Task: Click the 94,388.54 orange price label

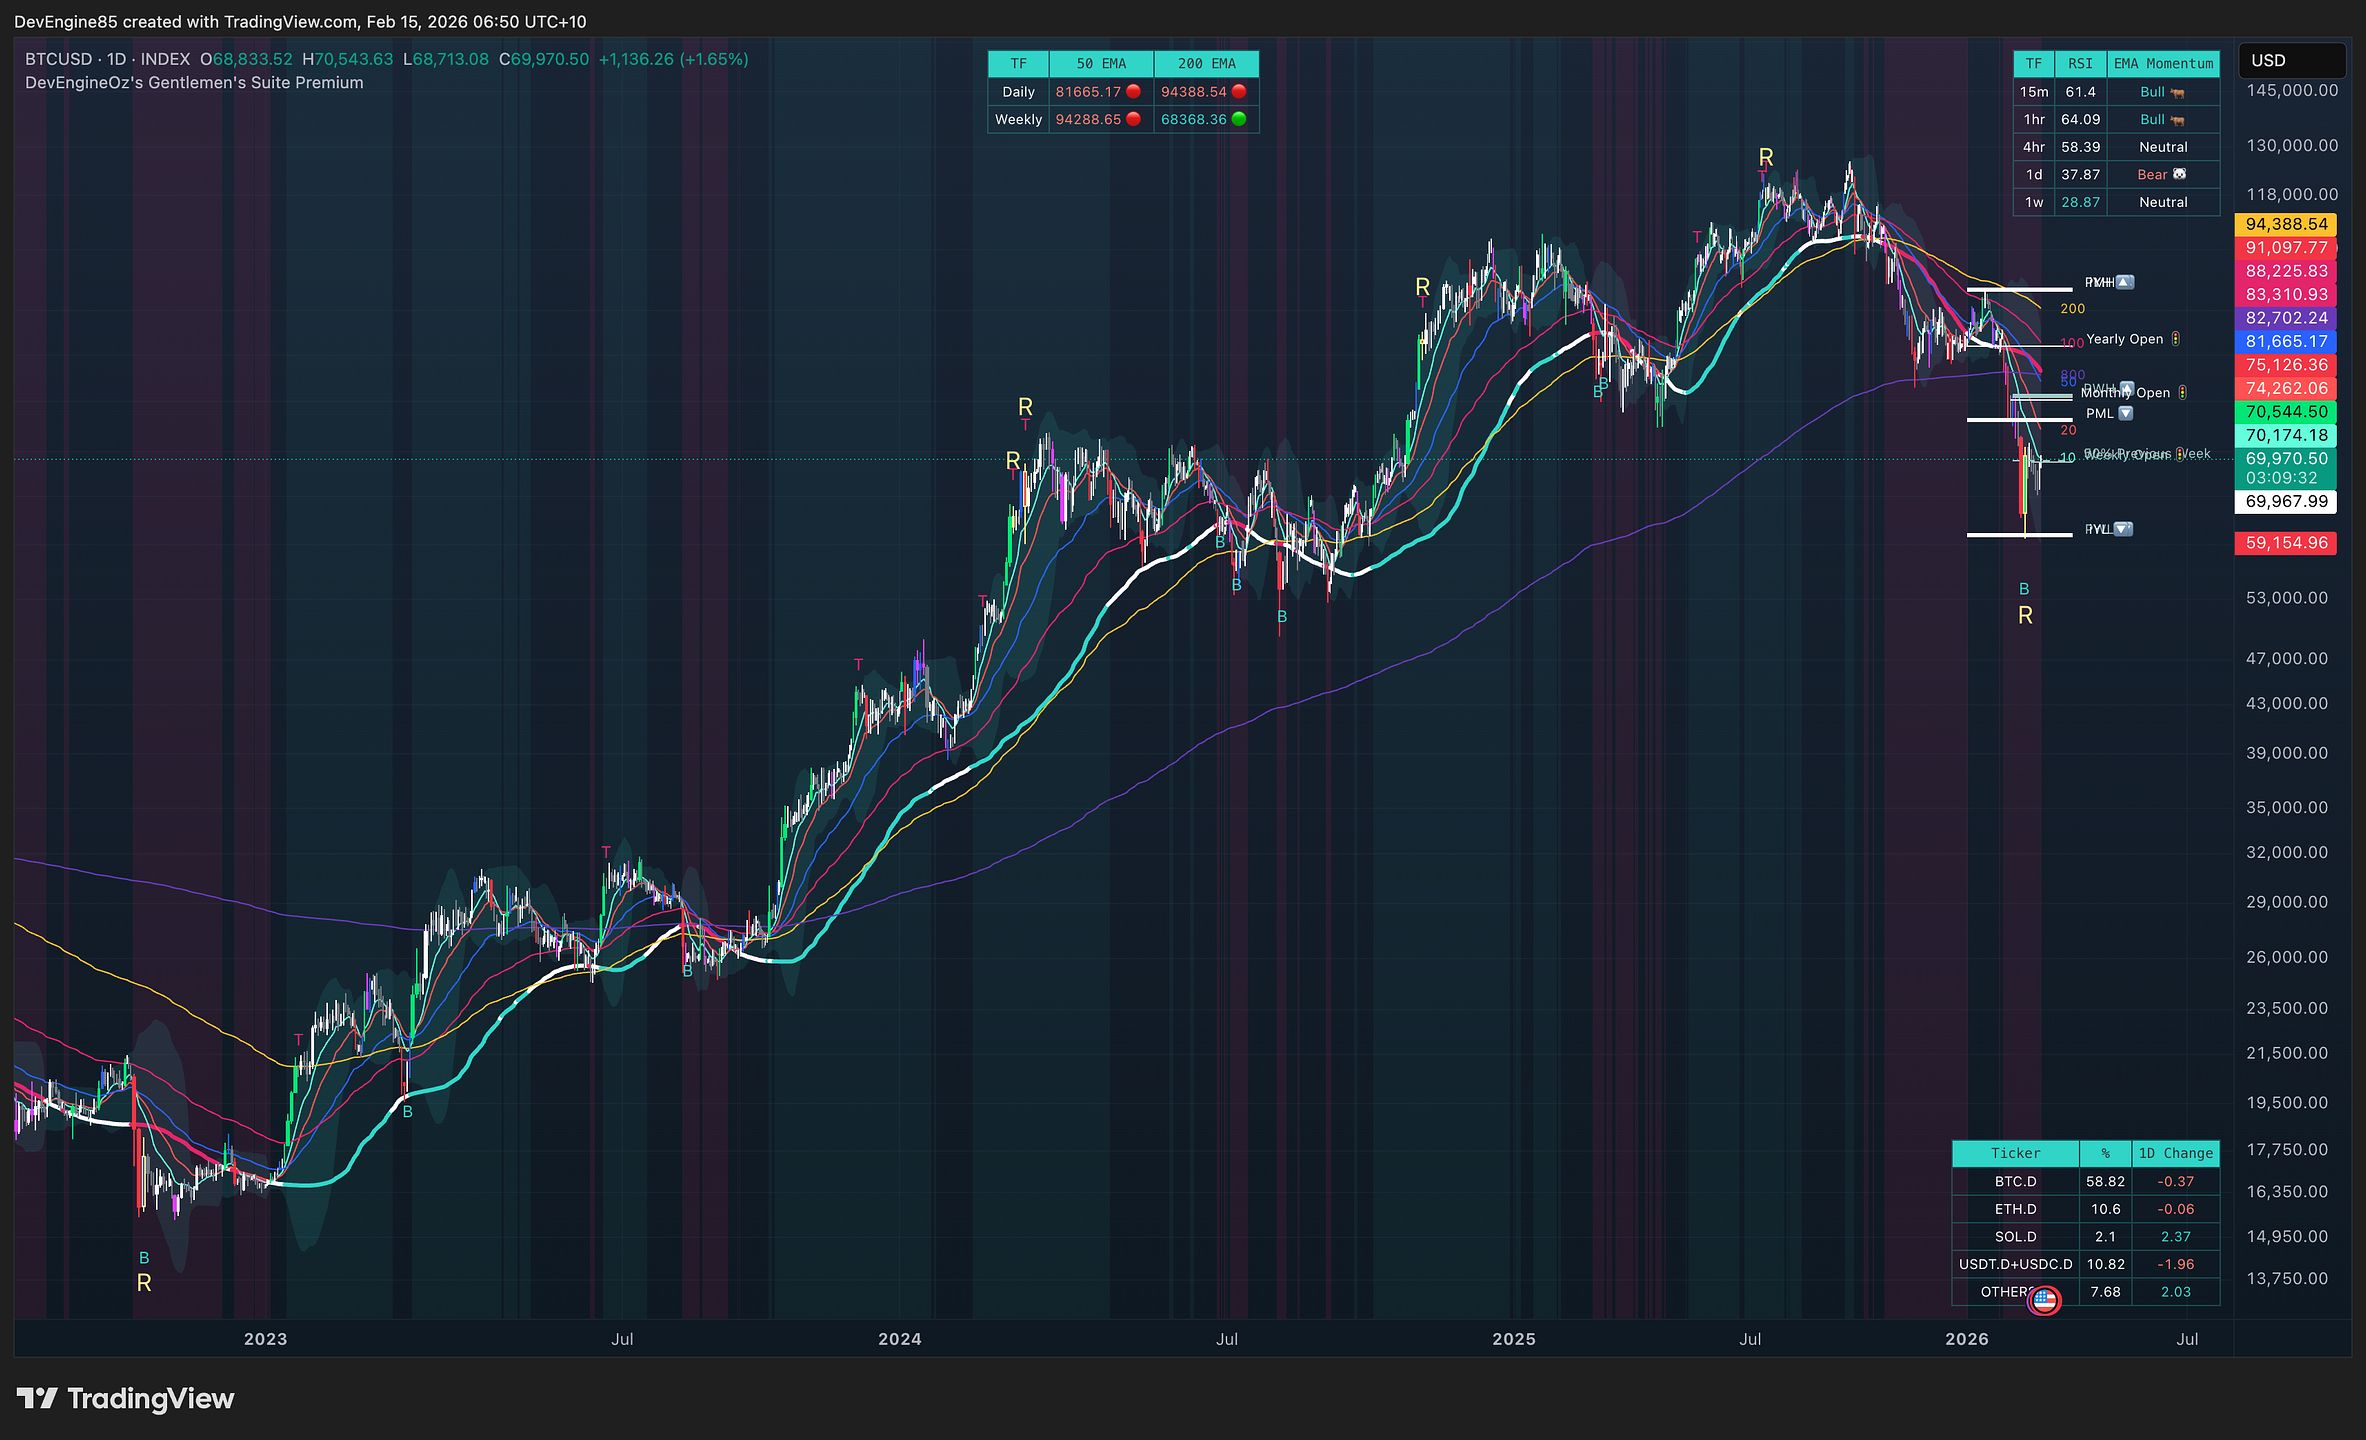Action: [2286, 224]
